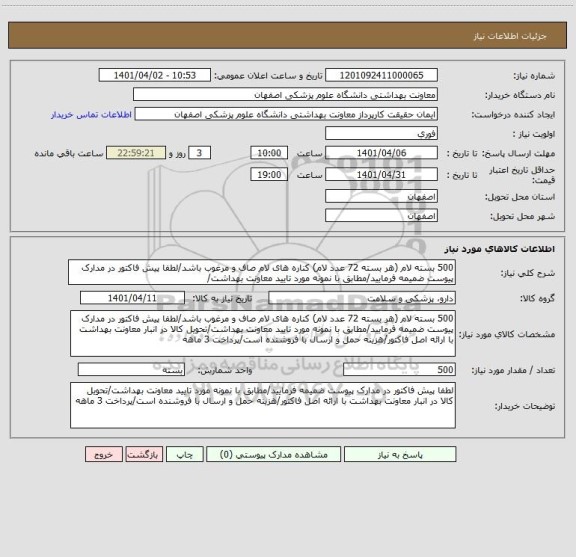Click the ایجاد کننده درخواست label
576x557 pixels.
click(513, 115)
